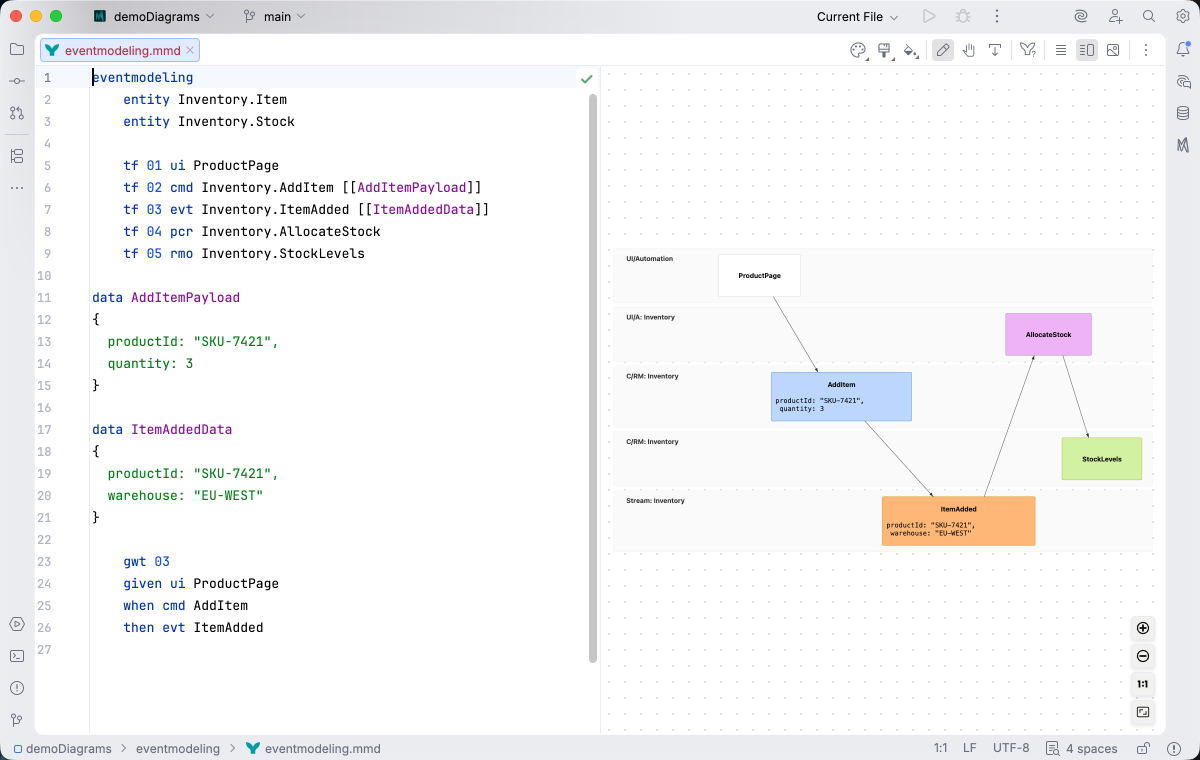Click the AddItemPayload reference on line 6
Image resolution: width=1200 pixels, height=760 pixels.
click(411, 187)
